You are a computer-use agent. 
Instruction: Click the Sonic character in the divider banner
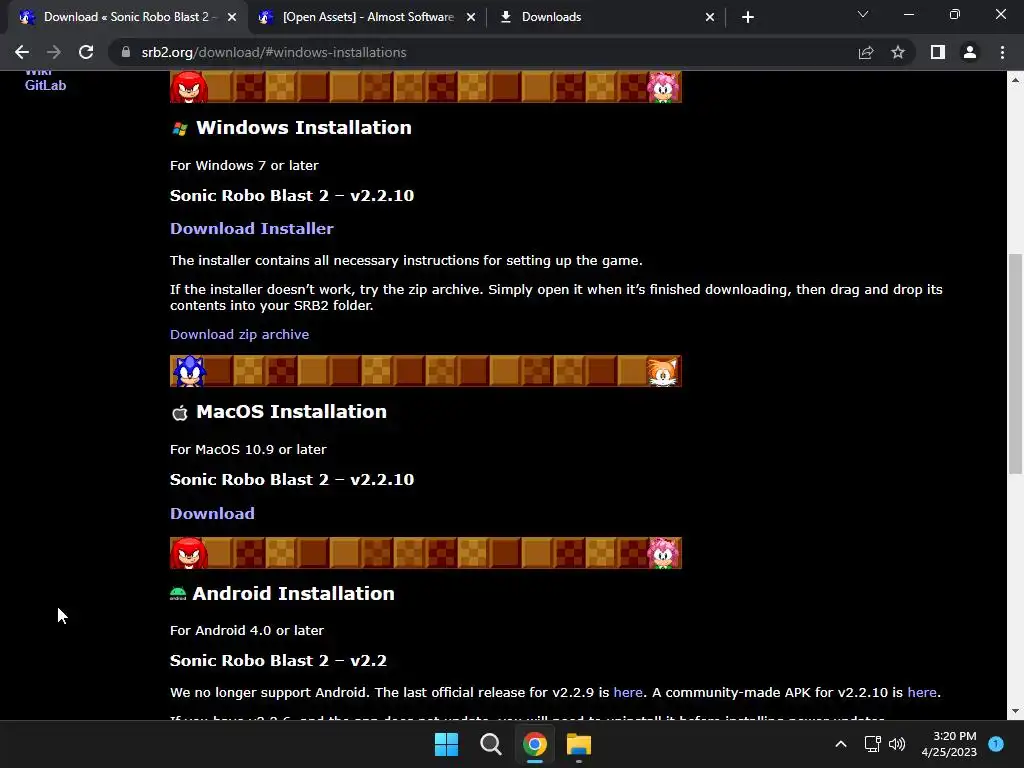pyautogui.click(x=189, y=371)
